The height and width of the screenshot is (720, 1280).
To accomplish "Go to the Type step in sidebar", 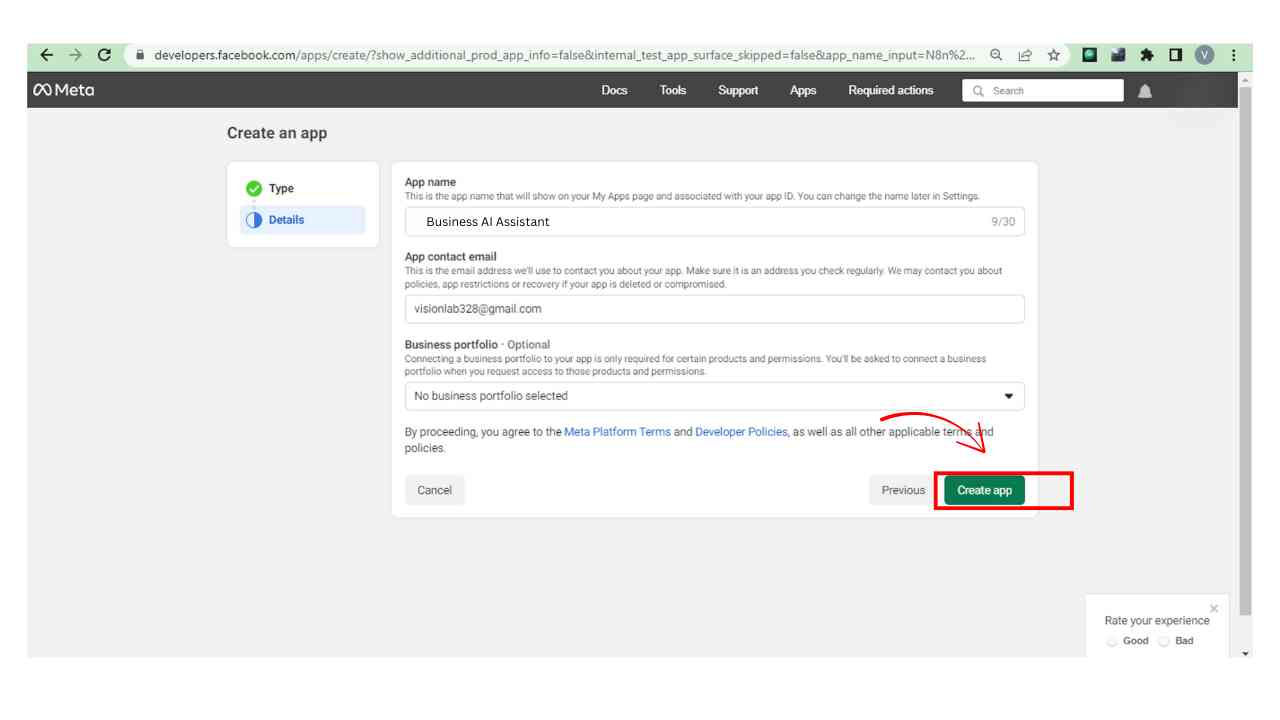I will pyautogui.click(x=281, y=189).
